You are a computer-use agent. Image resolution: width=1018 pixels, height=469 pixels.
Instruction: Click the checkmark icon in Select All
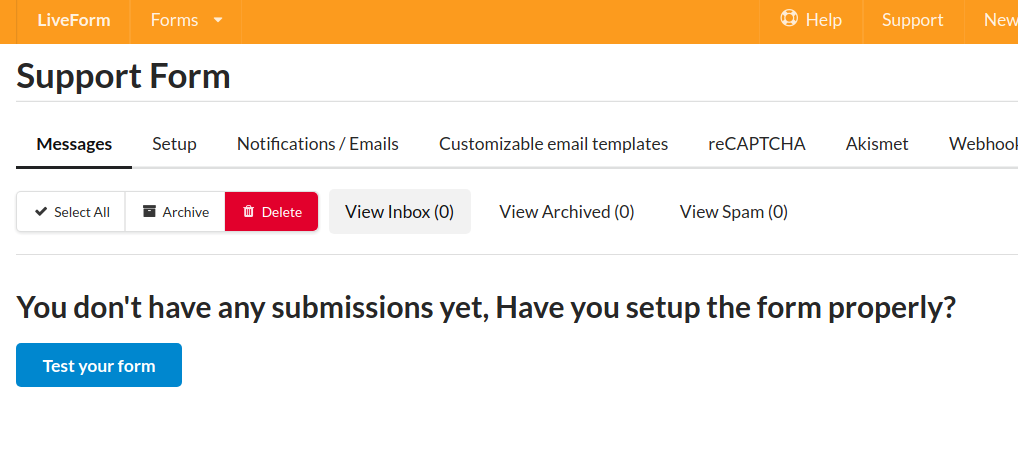[x=41, y=212]
